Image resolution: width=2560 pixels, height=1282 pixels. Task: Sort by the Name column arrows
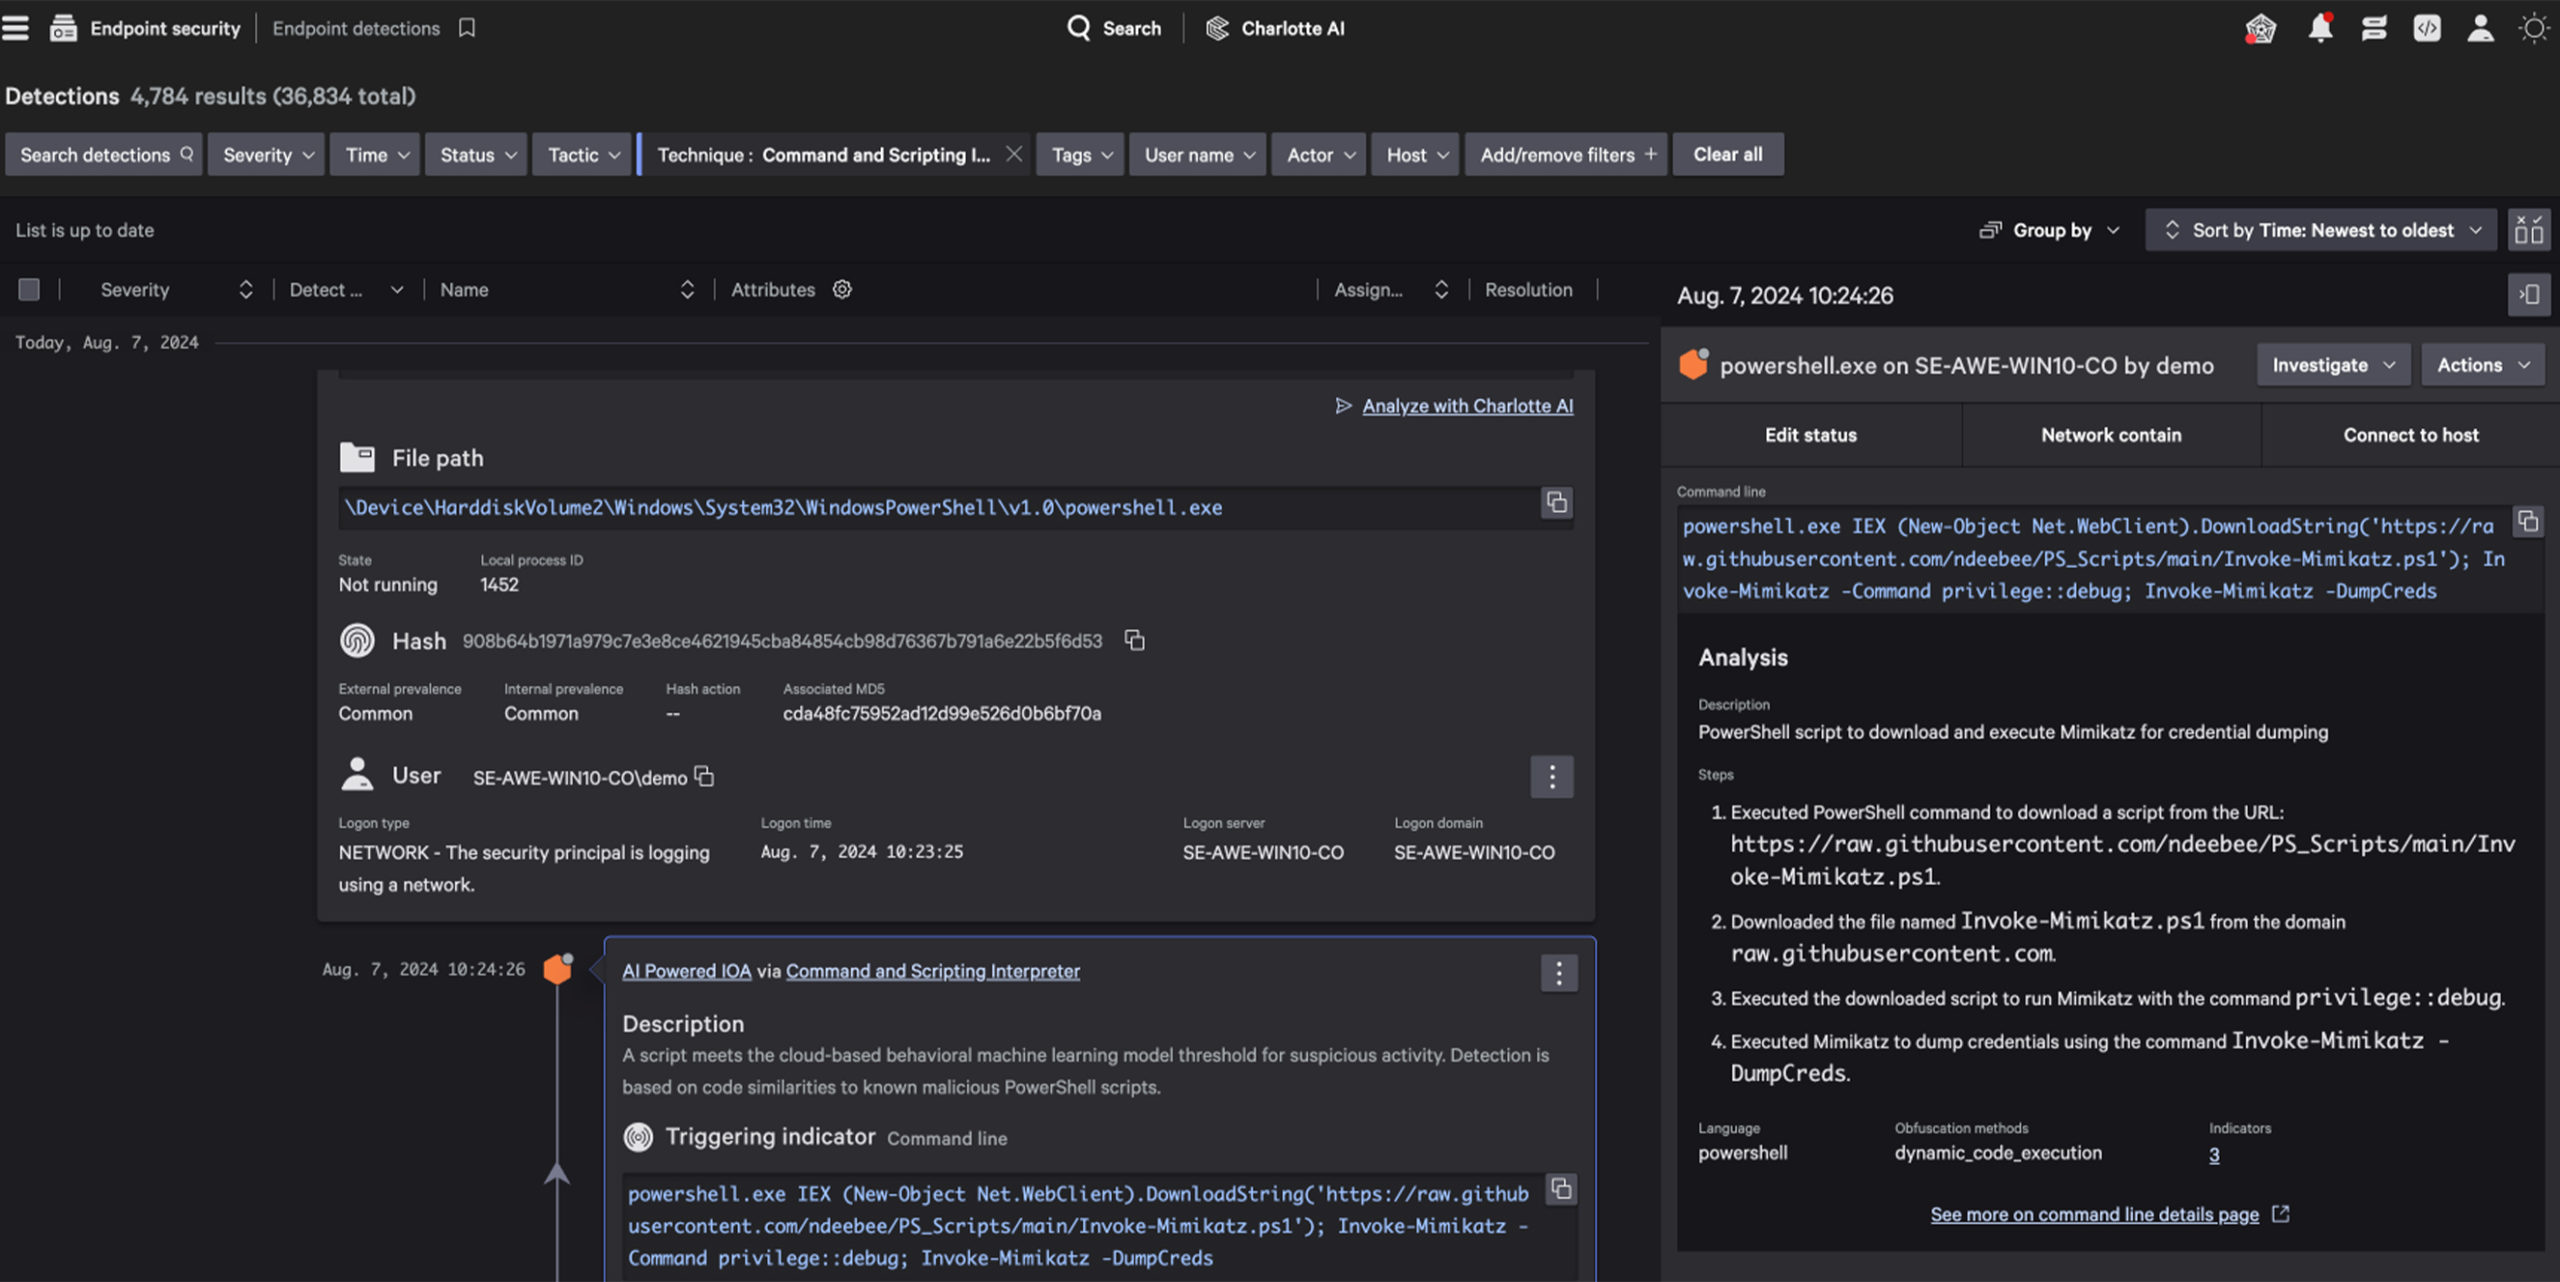pyautogui.click(x=687, y=289)
